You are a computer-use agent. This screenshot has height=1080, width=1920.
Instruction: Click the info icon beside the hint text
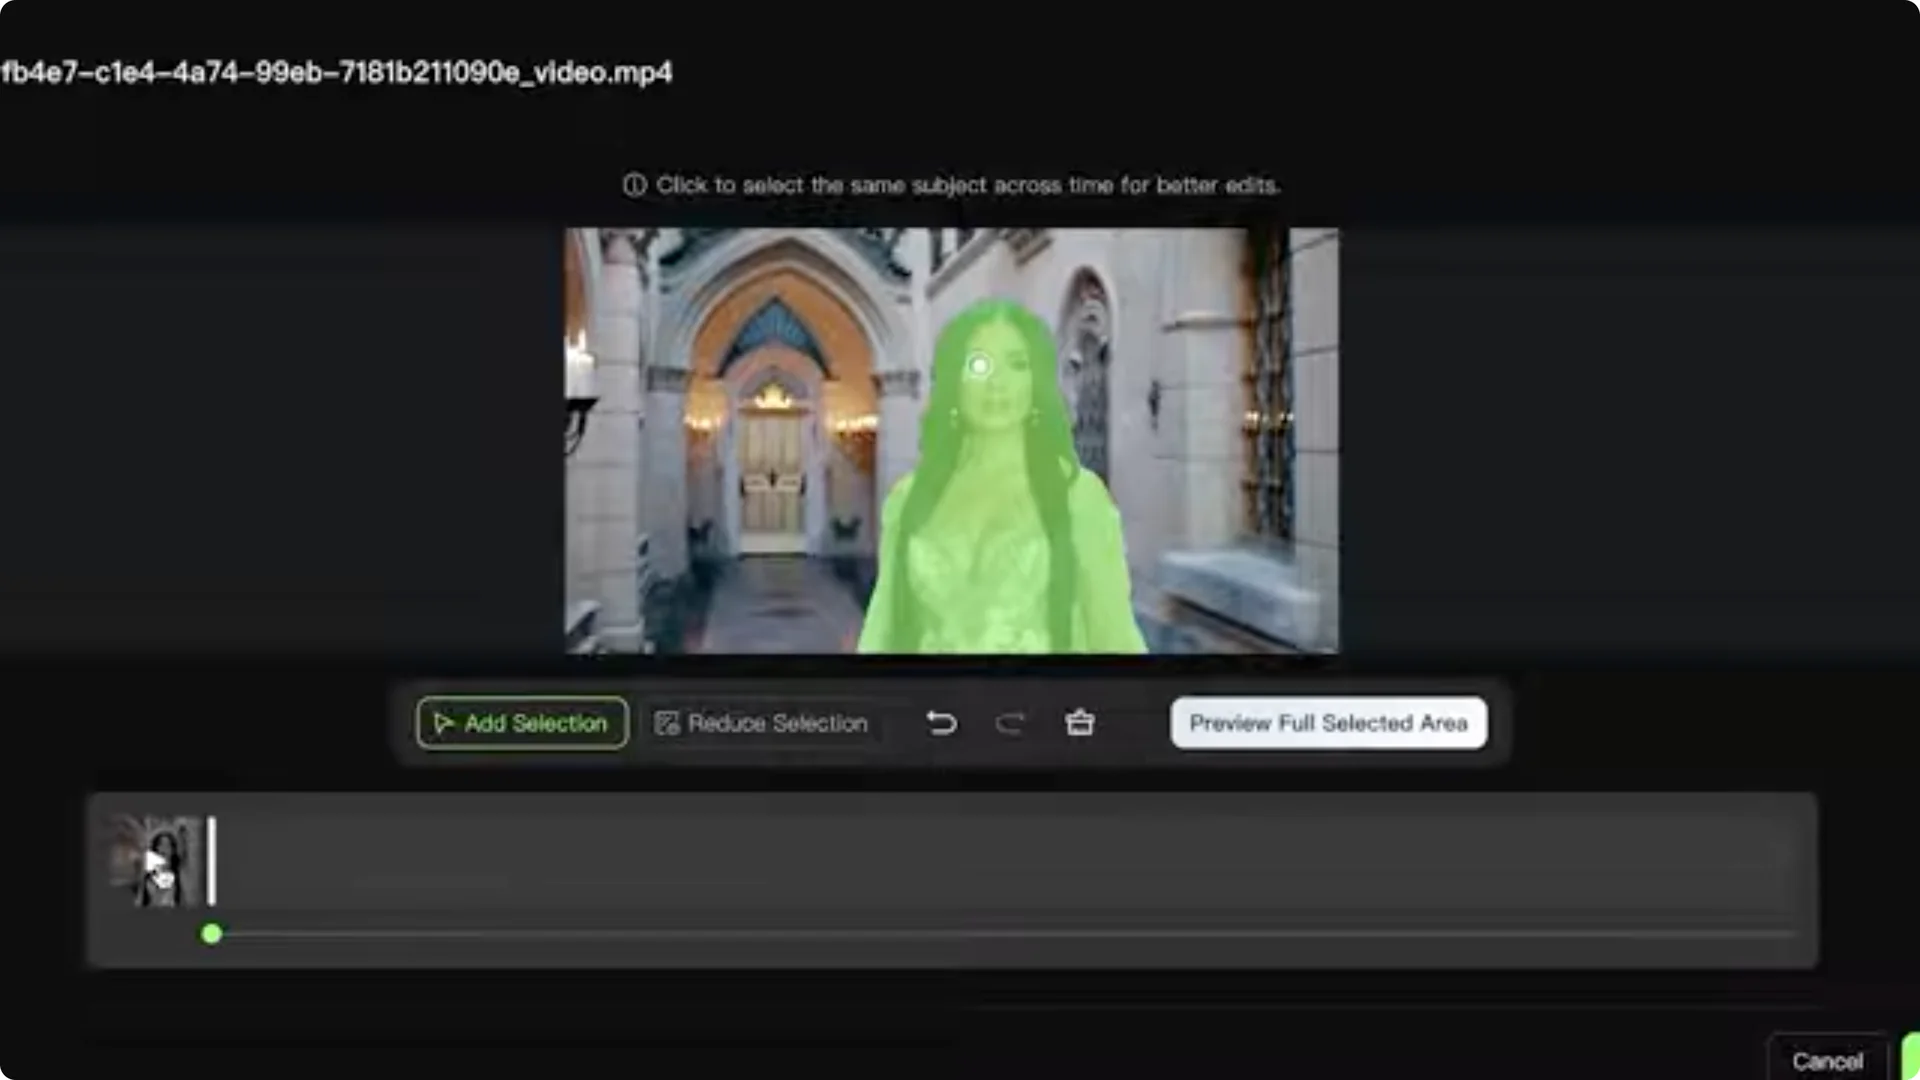point(634,185)
